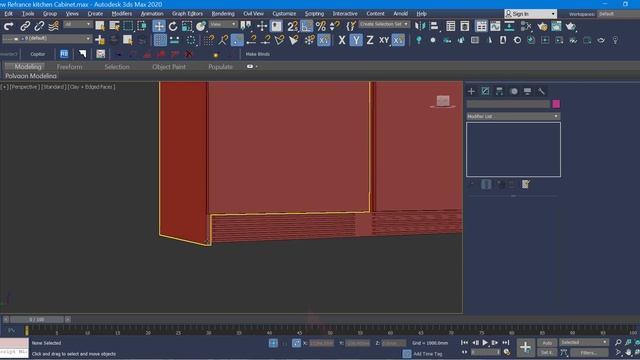Click the Render Production teapot icon

point(571,27)
